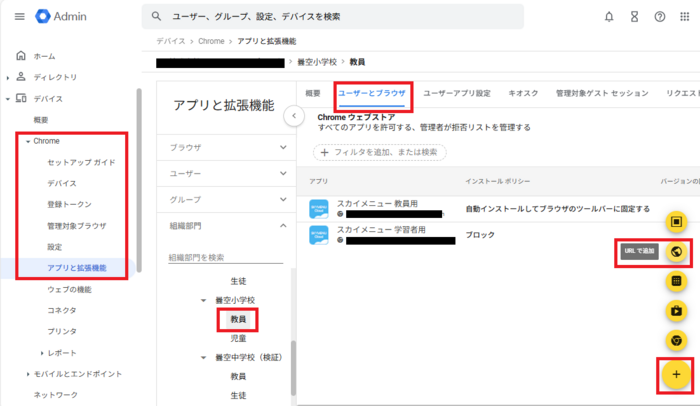Add app from Google Play store
The height and width of the screenshot is (406, 700).
(676, 311)
